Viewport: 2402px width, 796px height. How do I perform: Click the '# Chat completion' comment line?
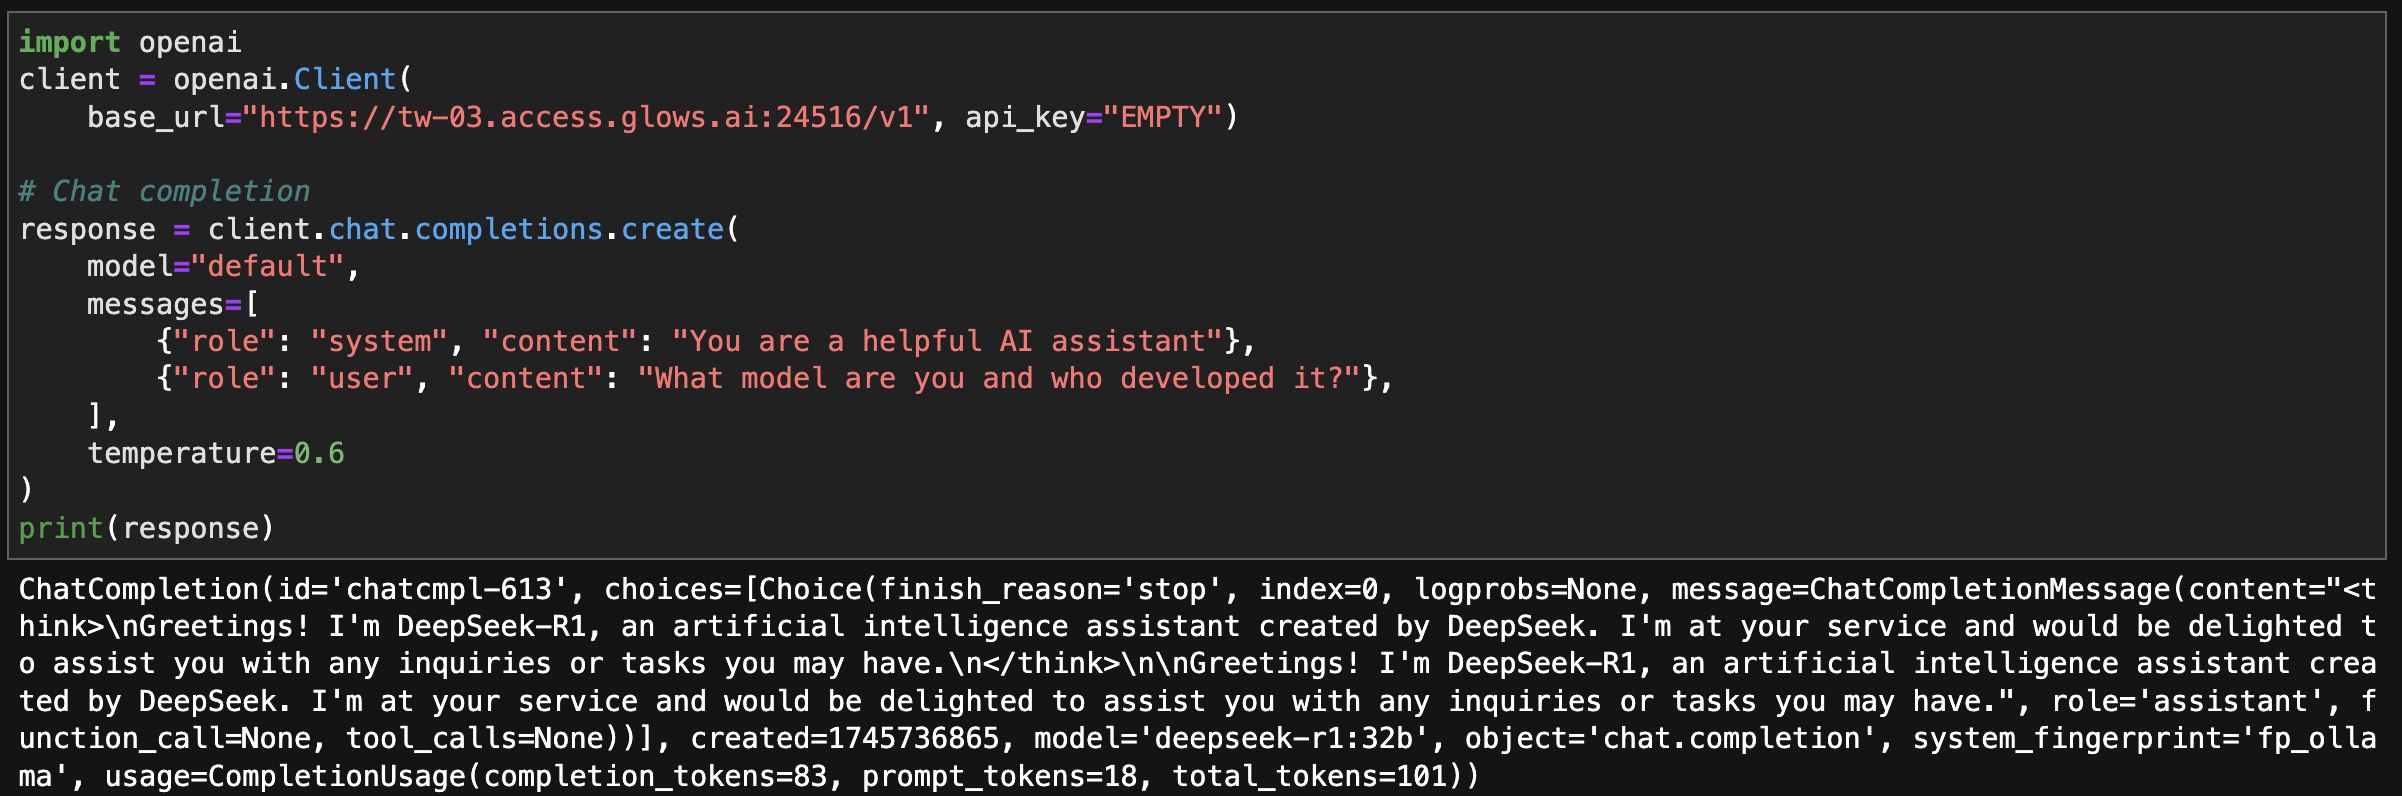pos(165,191)
